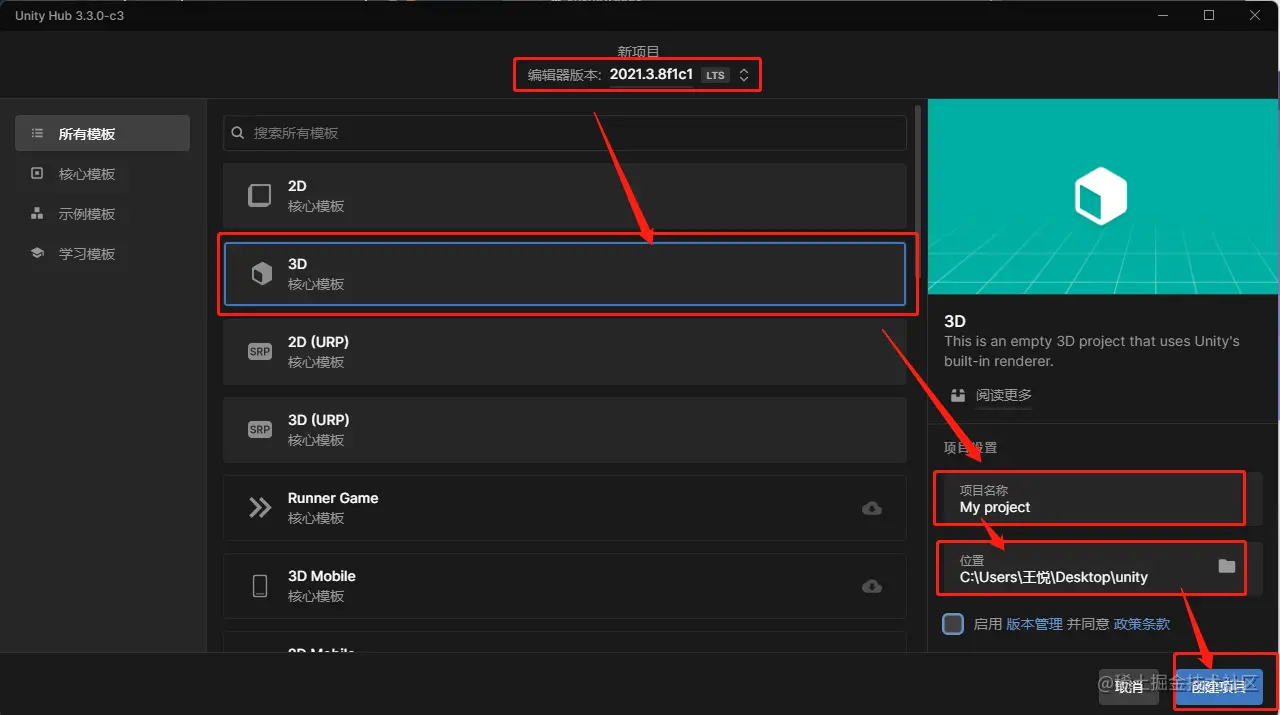Click the All Templates list icon
Viewport: 1280px width, 715px height.
pyautogui.click(x=37, y=133)
